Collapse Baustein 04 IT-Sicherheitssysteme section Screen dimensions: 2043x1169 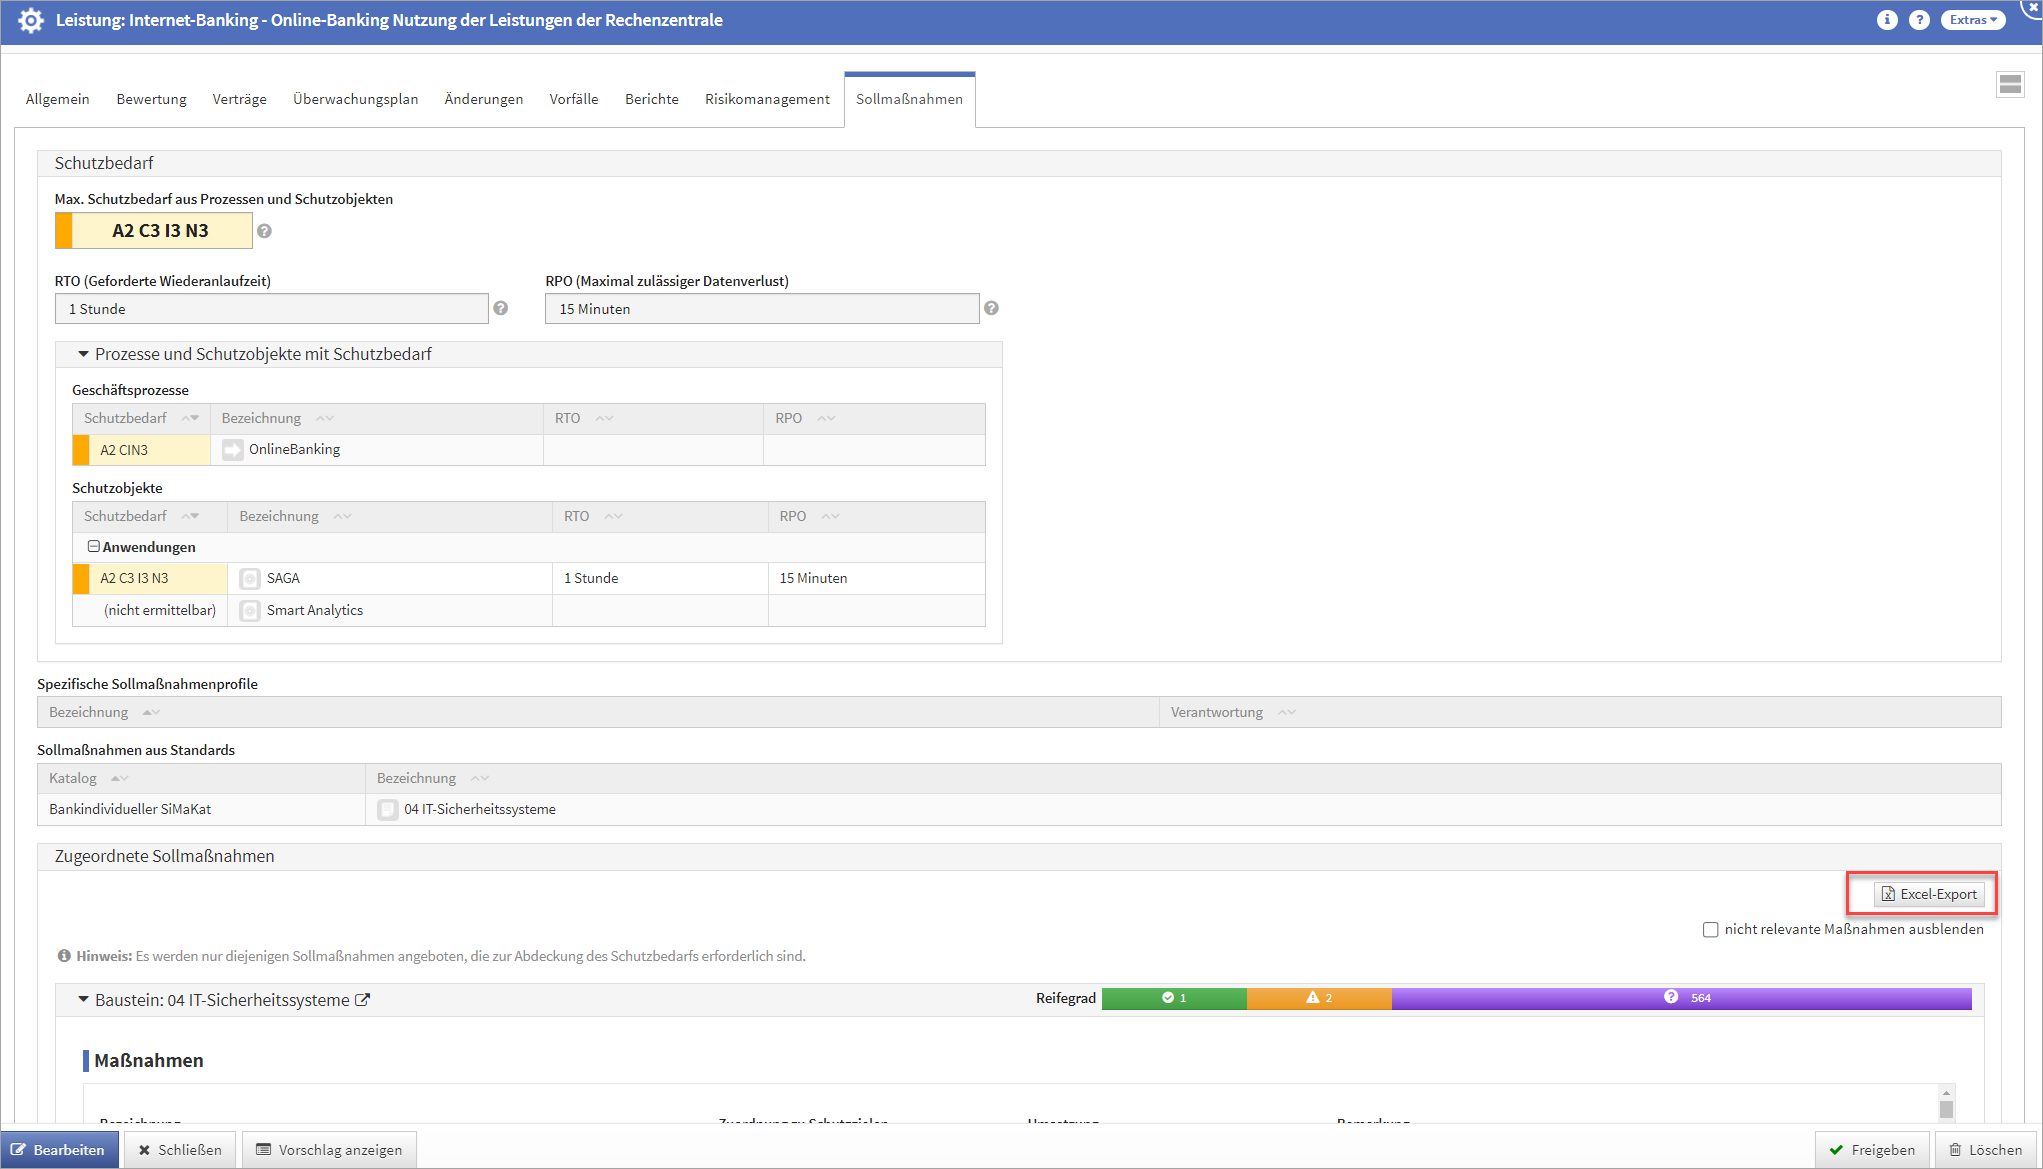pos(83,999)
